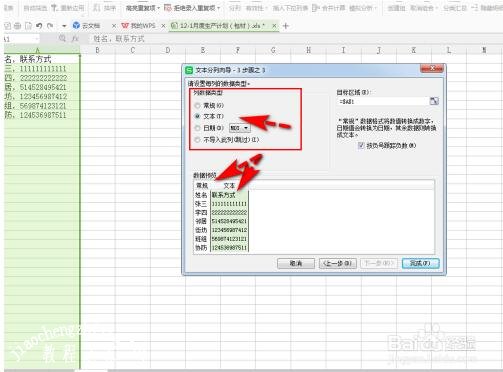Click the 上一步 button in the wizard
The height and width of the screenshot is (372, 503).
coord(337,263)
